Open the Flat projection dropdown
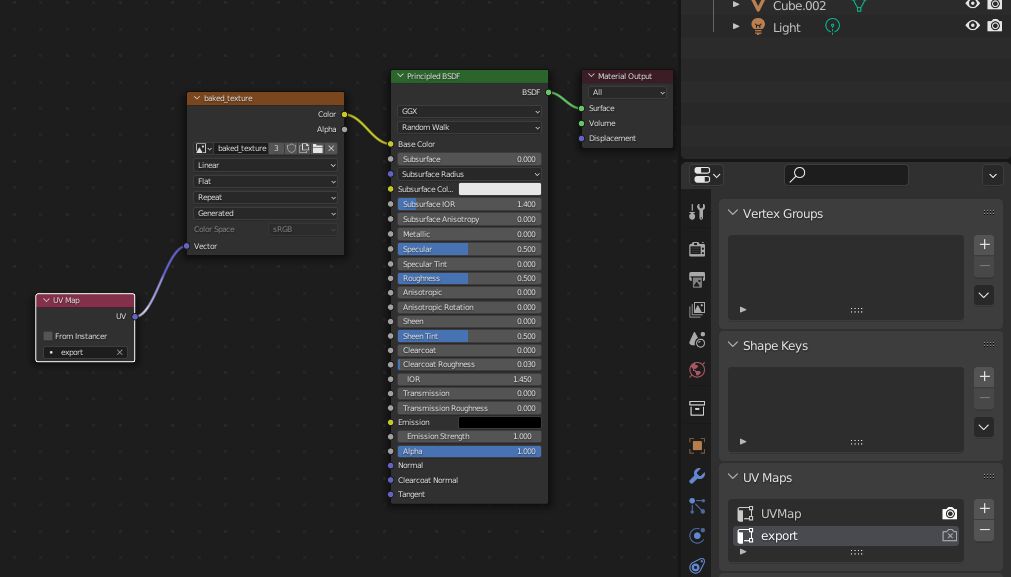The width and height of the screenshot is (1011, 577). [265, 181]
